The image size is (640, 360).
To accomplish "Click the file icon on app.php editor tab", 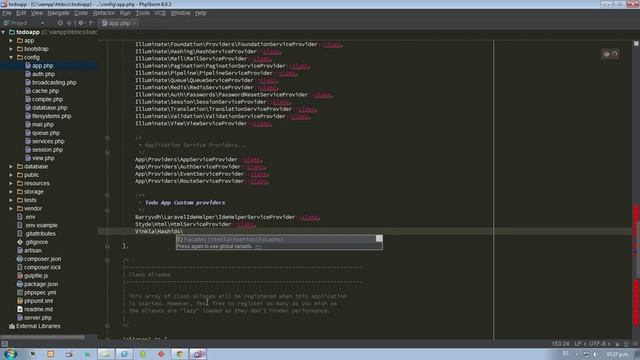I will tap(105, 23).
